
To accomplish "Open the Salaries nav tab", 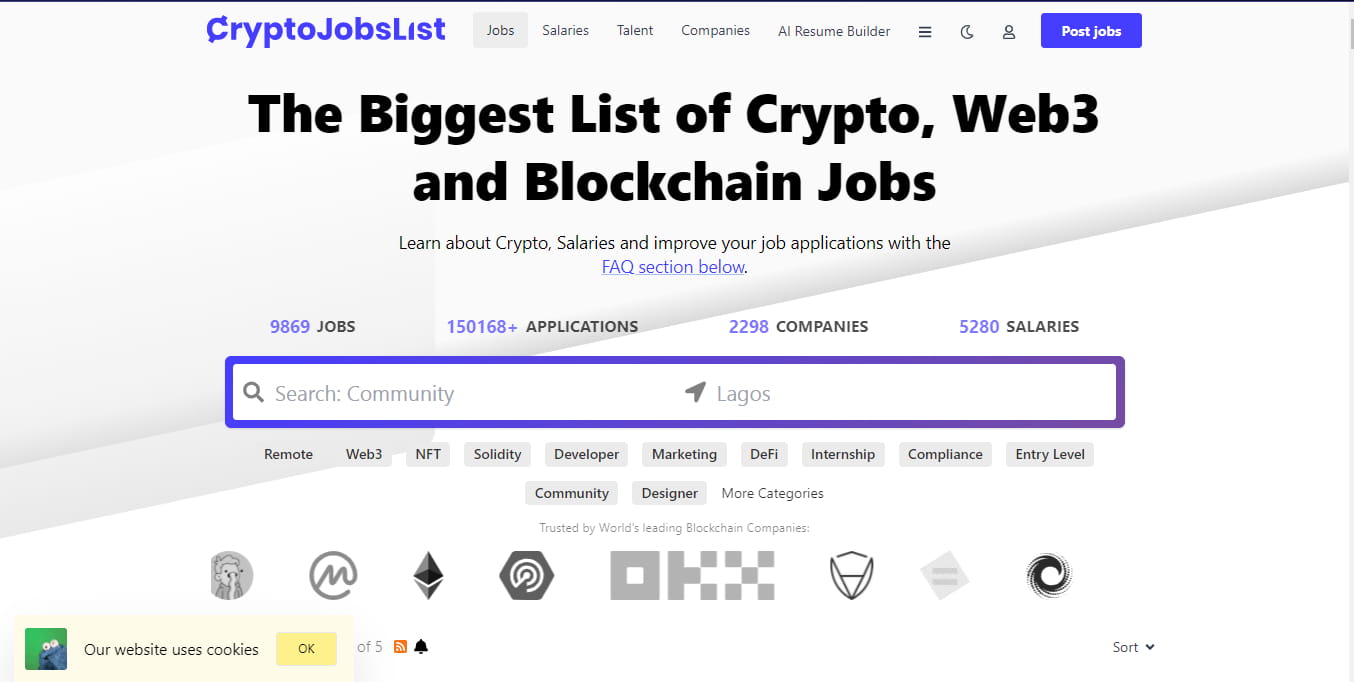I will (x=565, y=31).
